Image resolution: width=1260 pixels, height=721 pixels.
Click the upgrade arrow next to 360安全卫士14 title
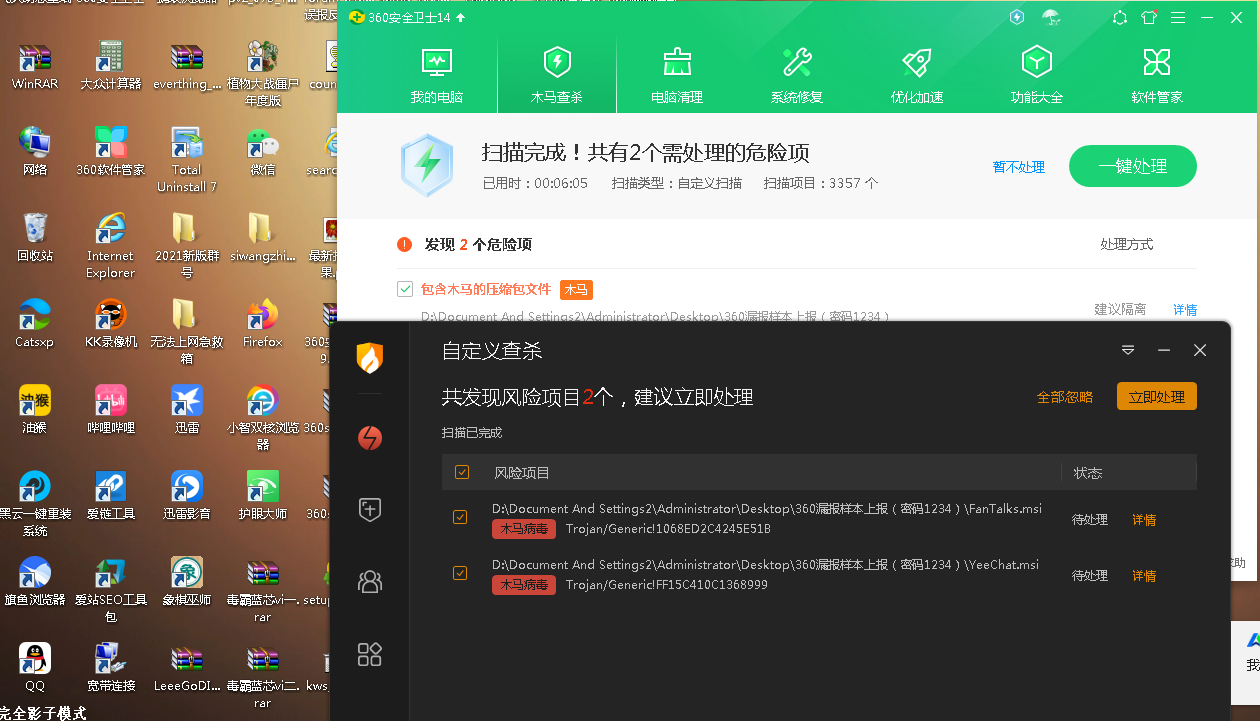460,18
